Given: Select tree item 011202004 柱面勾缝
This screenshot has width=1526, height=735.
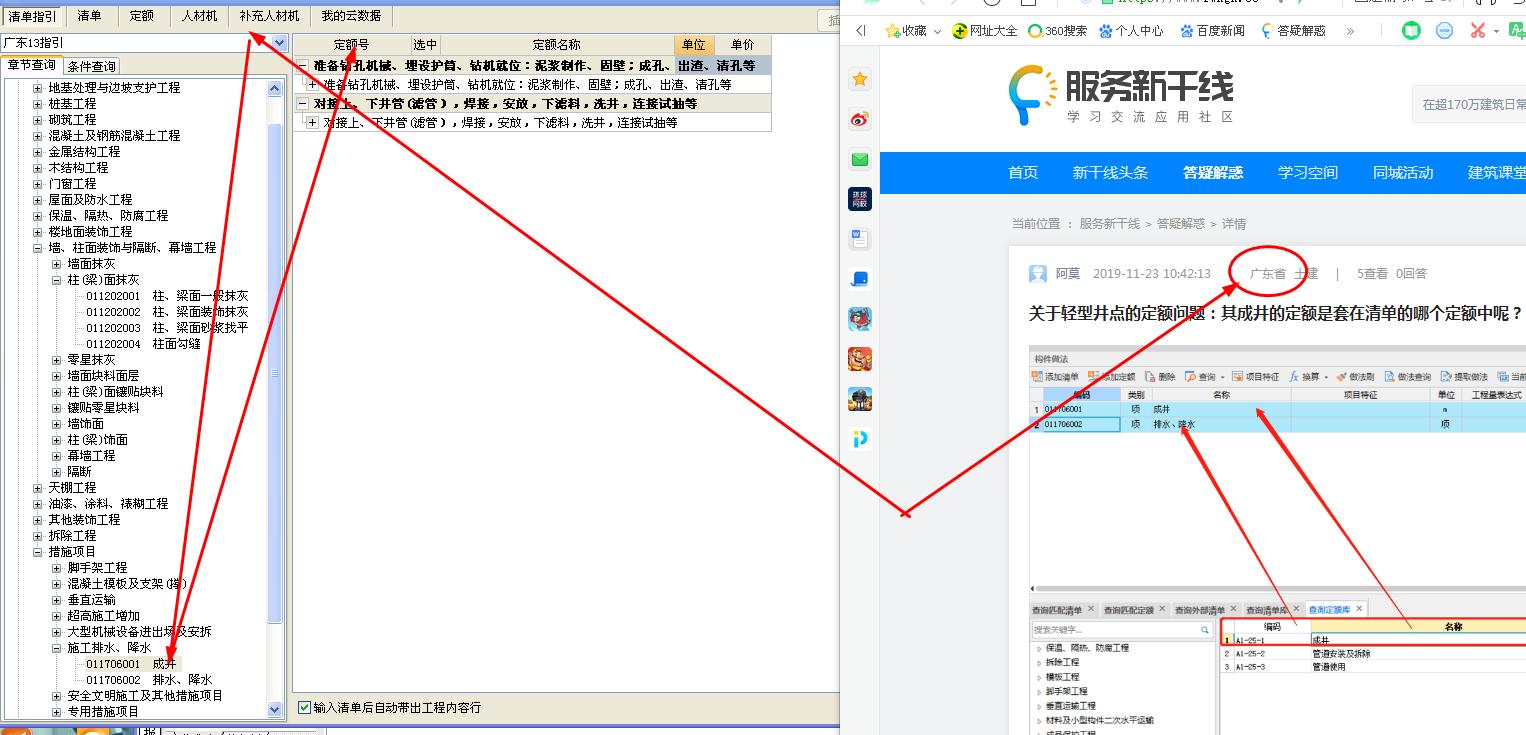Looking at the screenshot, I should point(143,344).
